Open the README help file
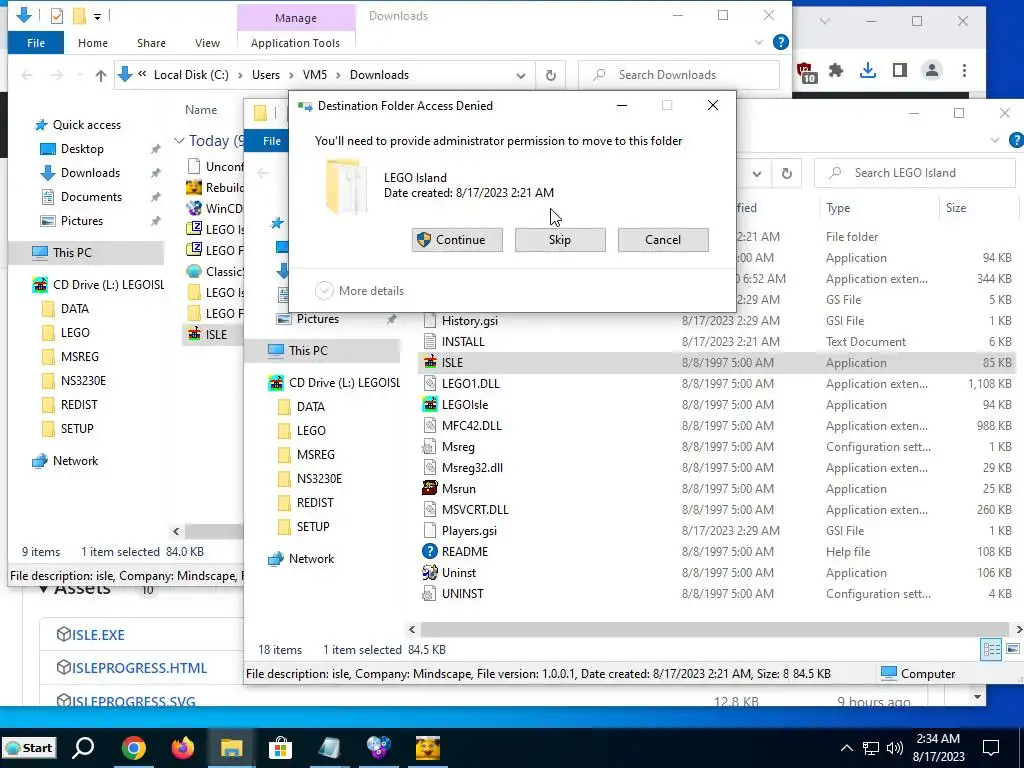The height and width of the screenshot is (768, 1024). tap(464, 552)
